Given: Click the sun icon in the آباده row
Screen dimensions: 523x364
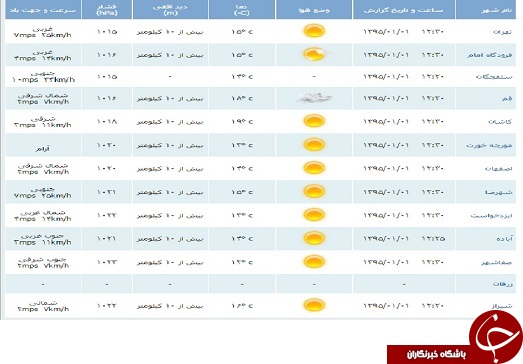Looking at the screenshot, I should coord(314,238).
